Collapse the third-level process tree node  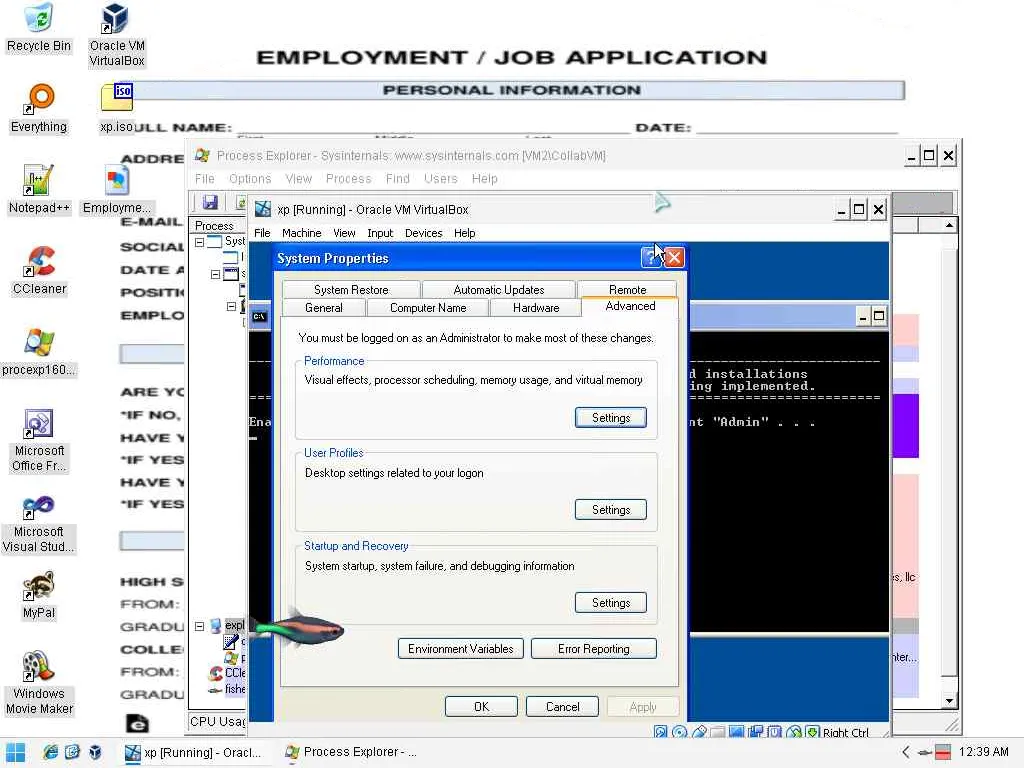[x=231, y=306]
